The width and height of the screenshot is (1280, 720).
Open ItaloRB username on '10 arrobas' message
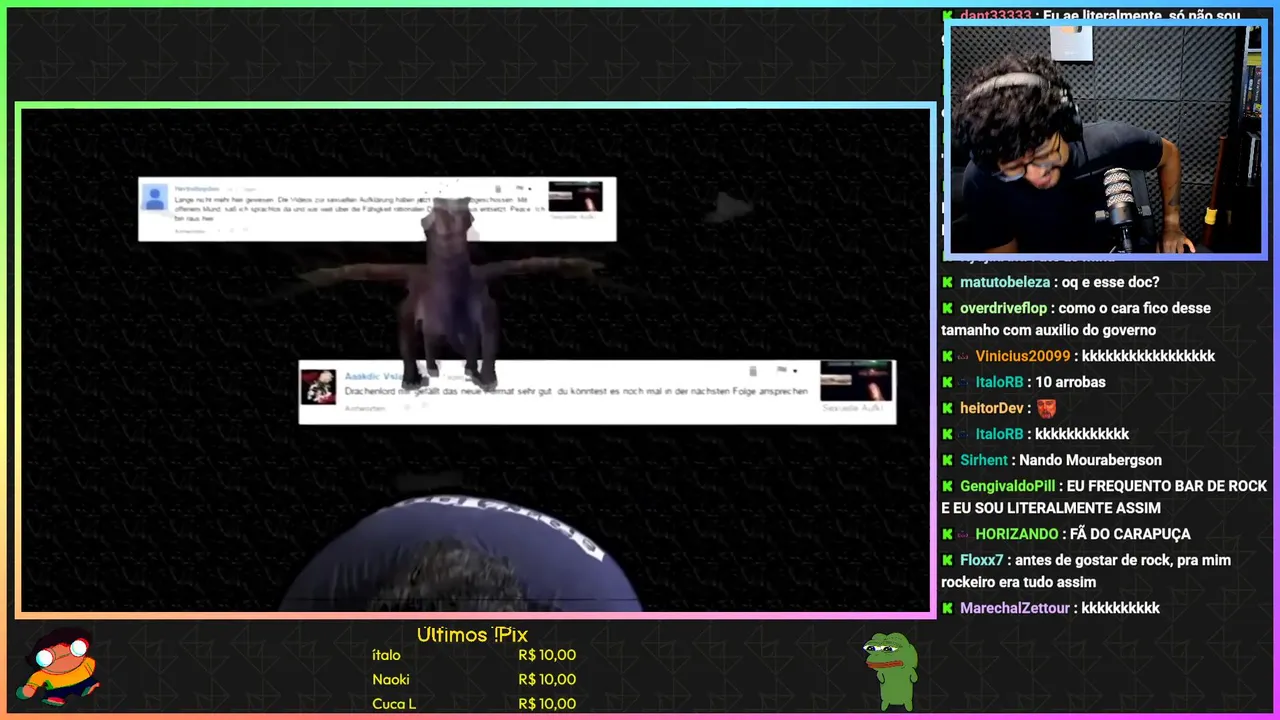999,383
